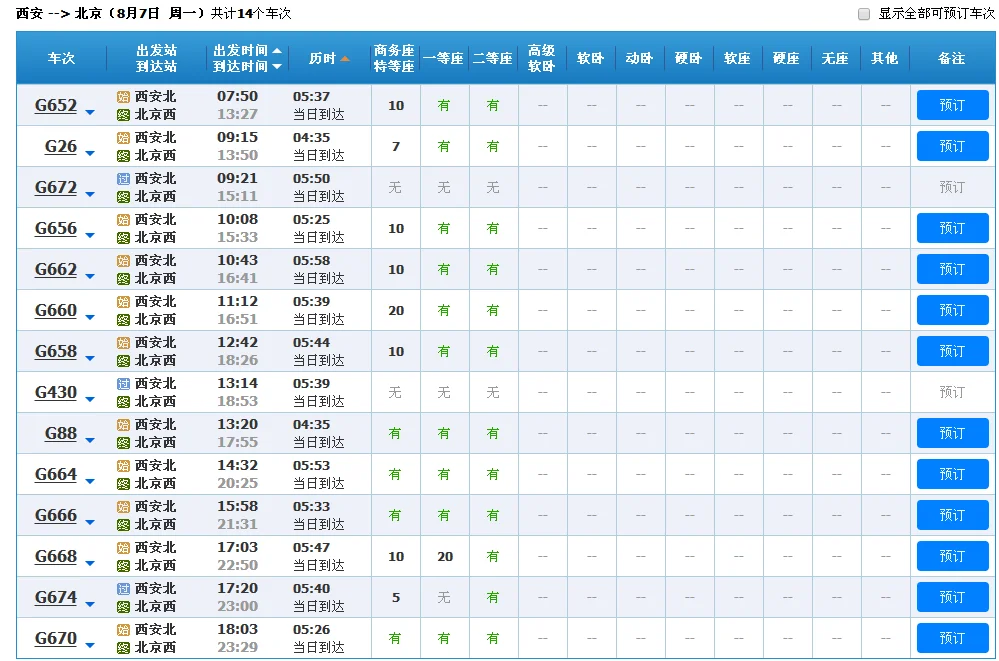This screenshot has height=661, width=999.
Task: Expand the G430 train details dropdown
Action: 89,397
